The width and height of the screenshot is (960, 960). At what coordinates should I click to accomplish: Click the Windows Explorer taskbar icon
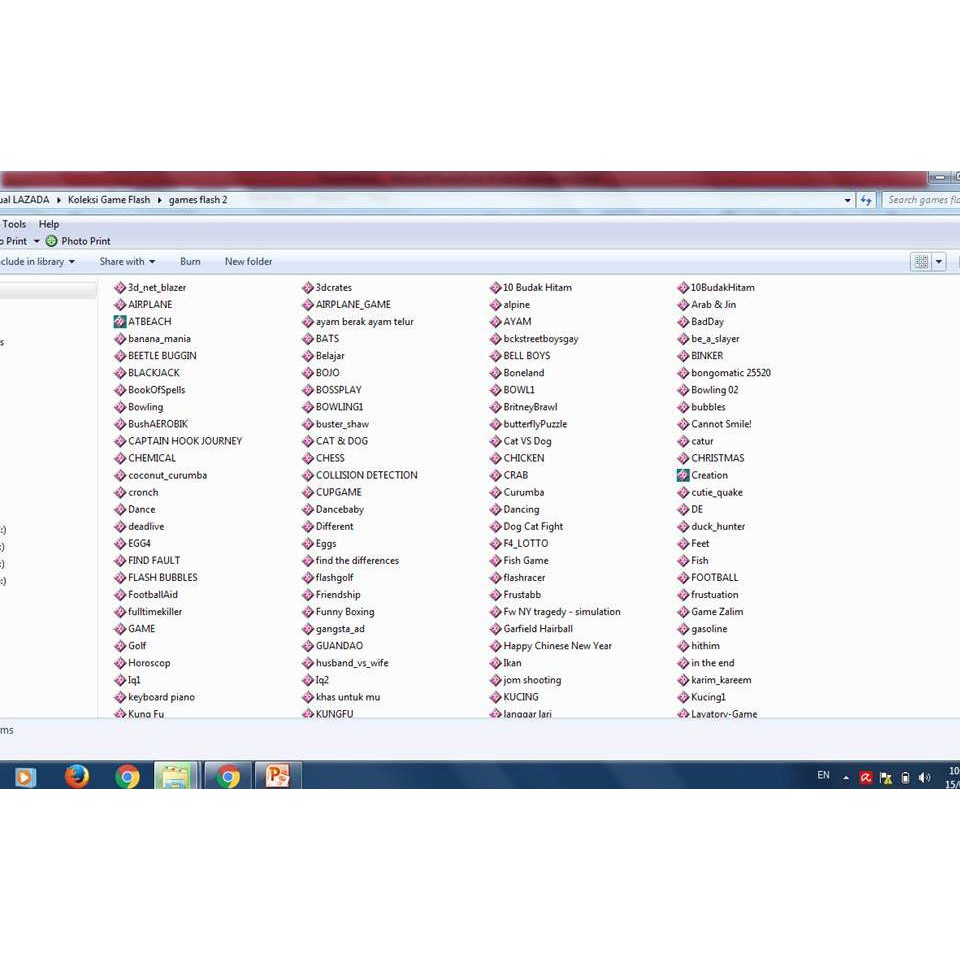176,776
